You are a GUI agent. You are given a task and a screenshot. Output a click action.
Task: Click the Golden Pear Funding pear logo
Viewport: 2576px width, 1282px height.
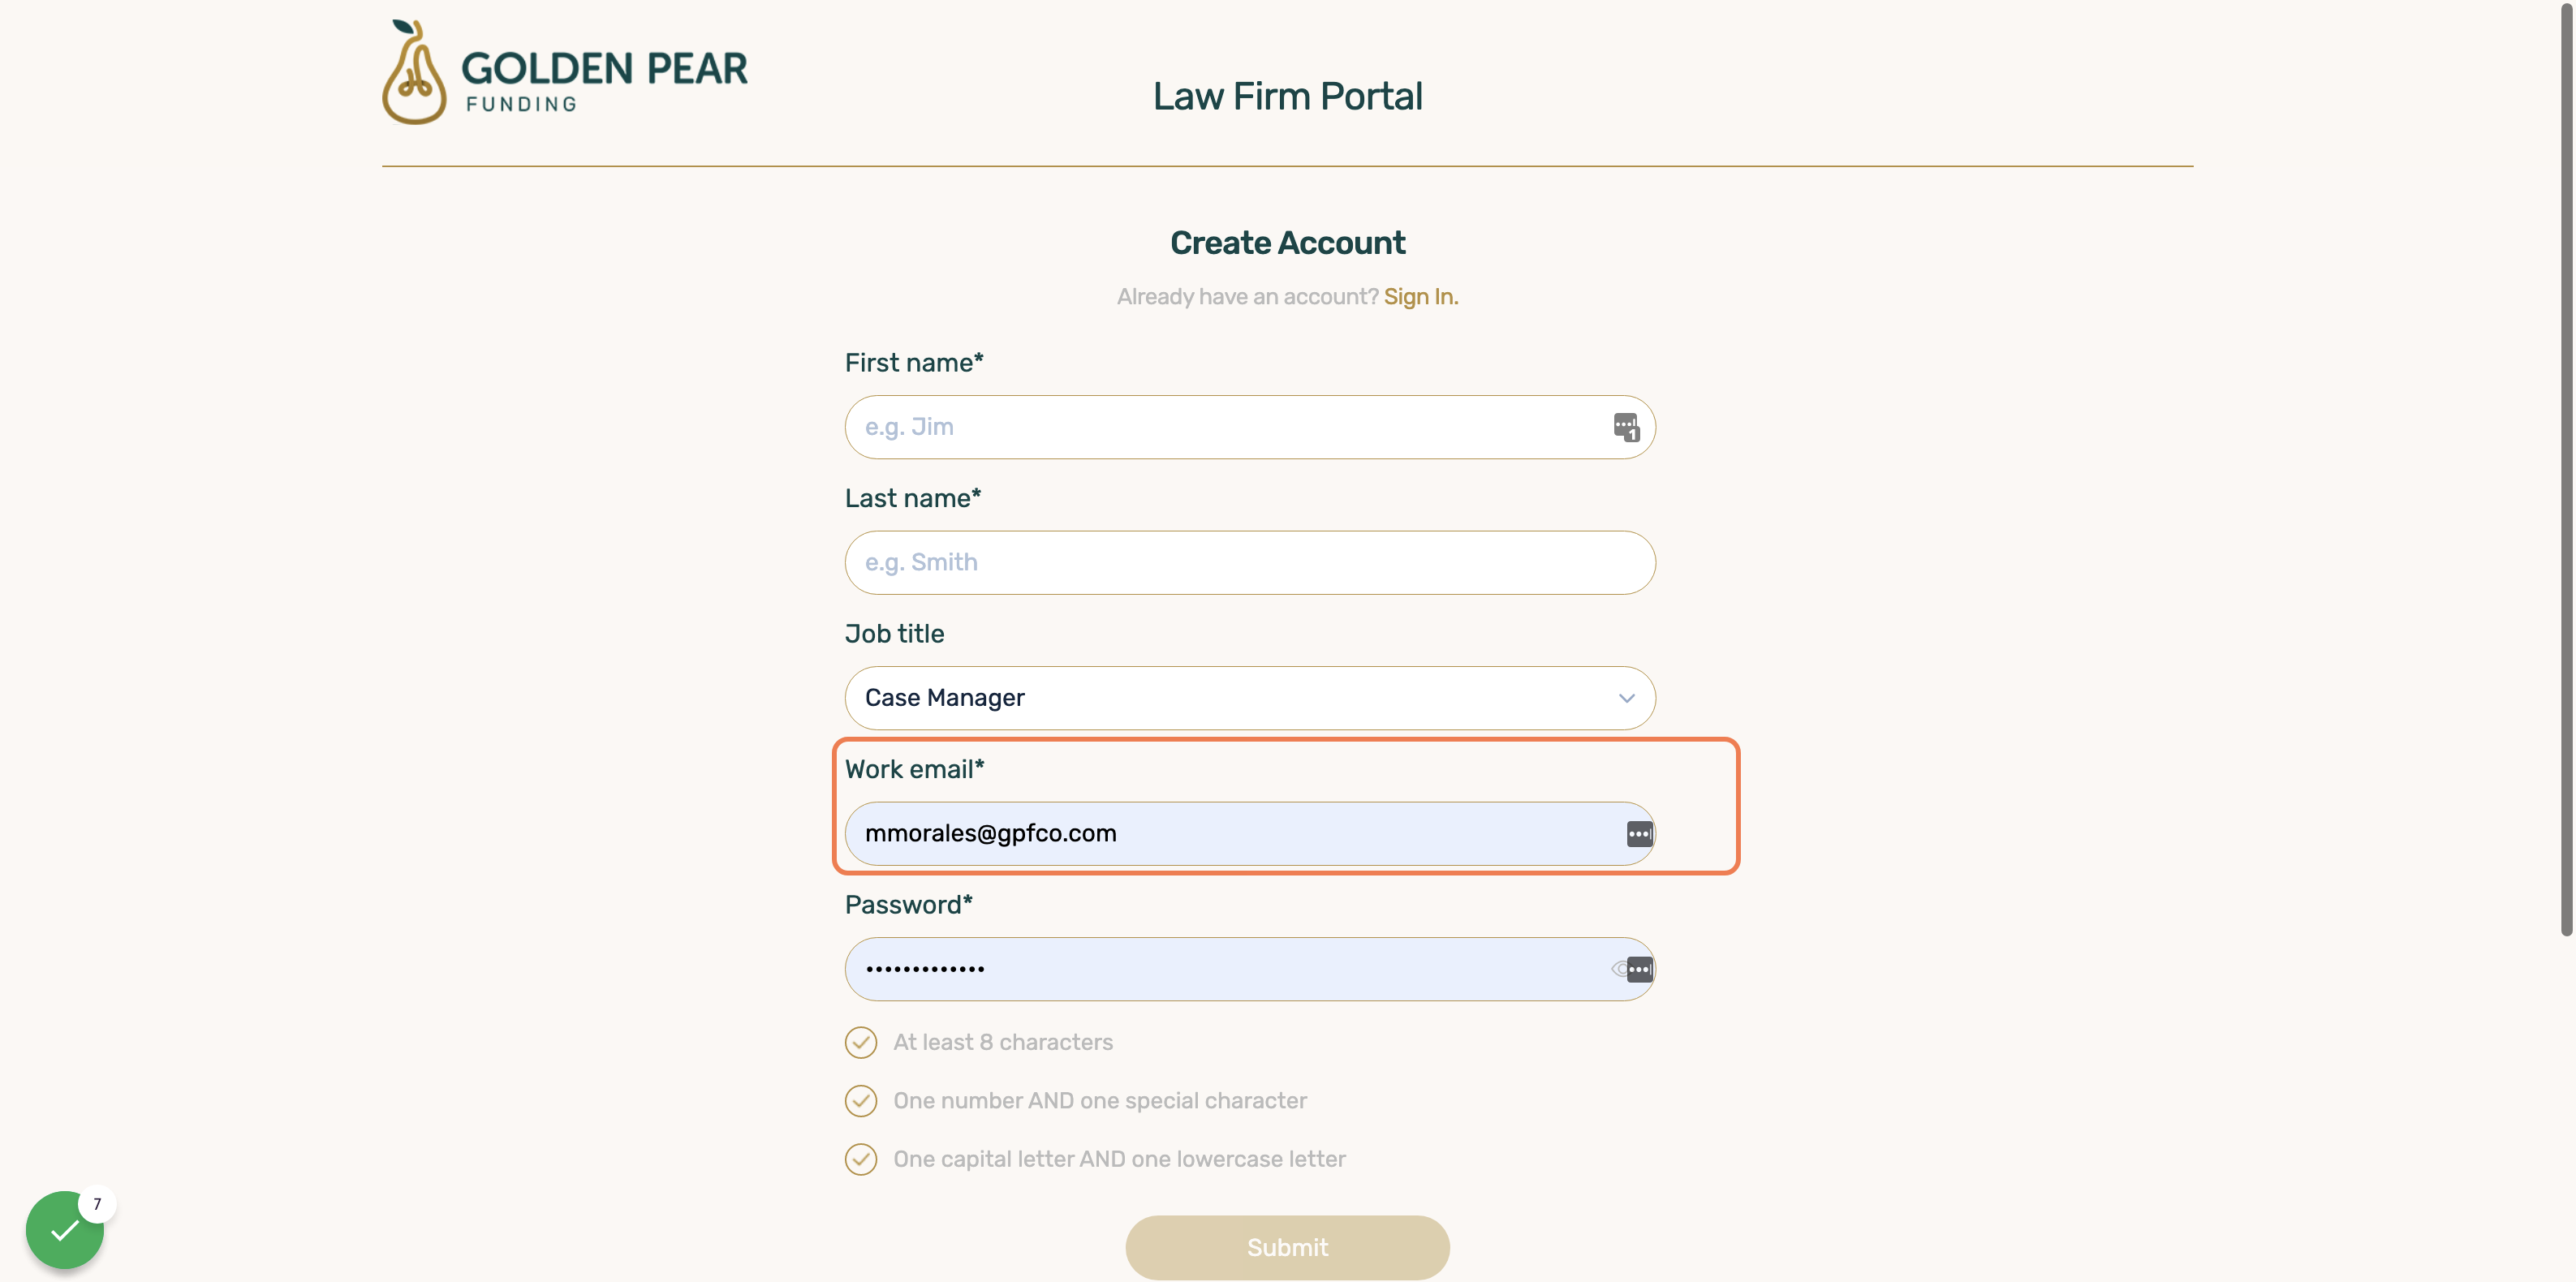(x=414, y=73)
